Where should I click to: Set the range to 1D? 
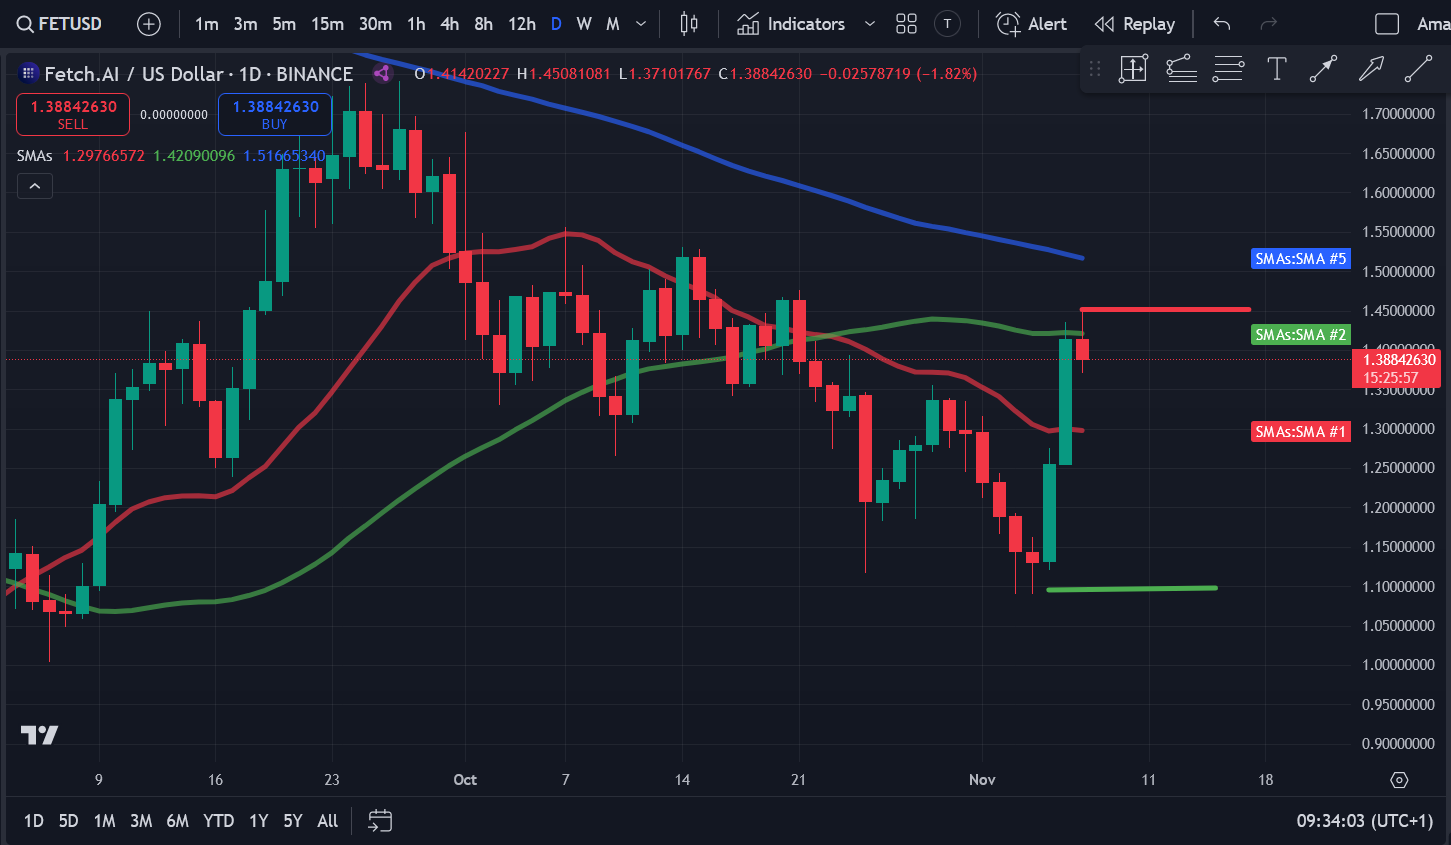tap(33, 821)
